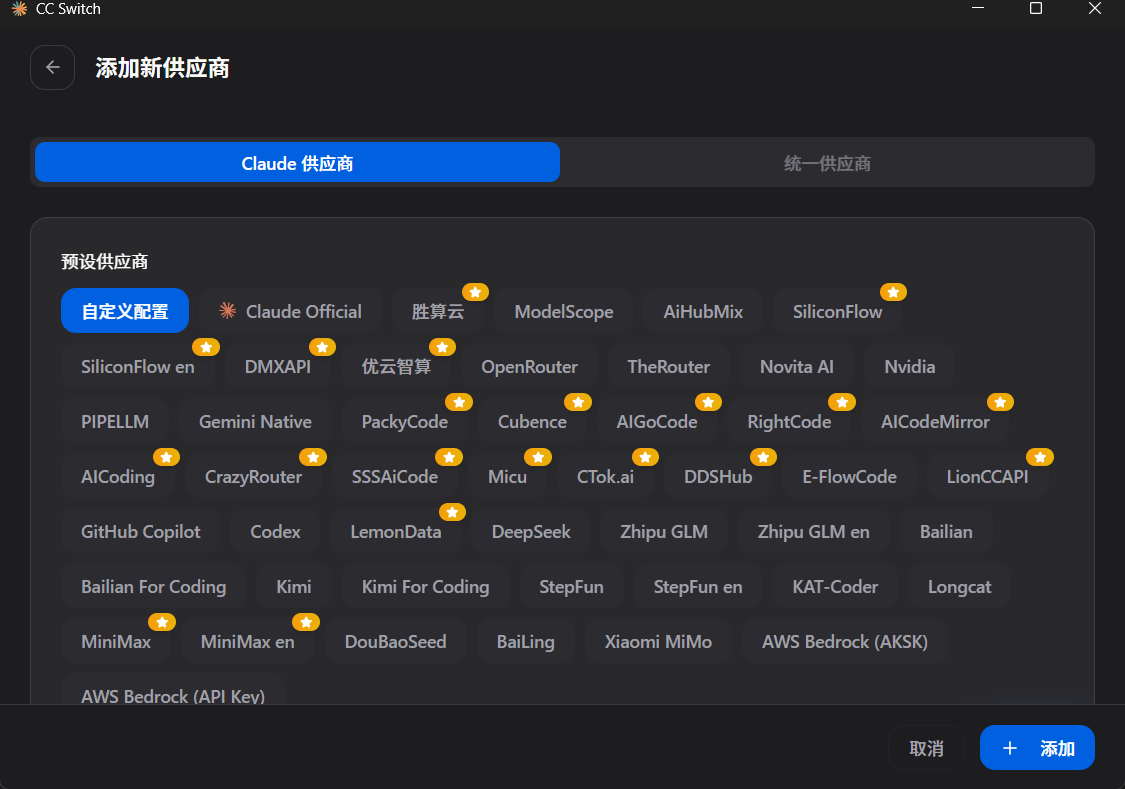Click the star badge on MiniMax

click(x=162, y=622)
